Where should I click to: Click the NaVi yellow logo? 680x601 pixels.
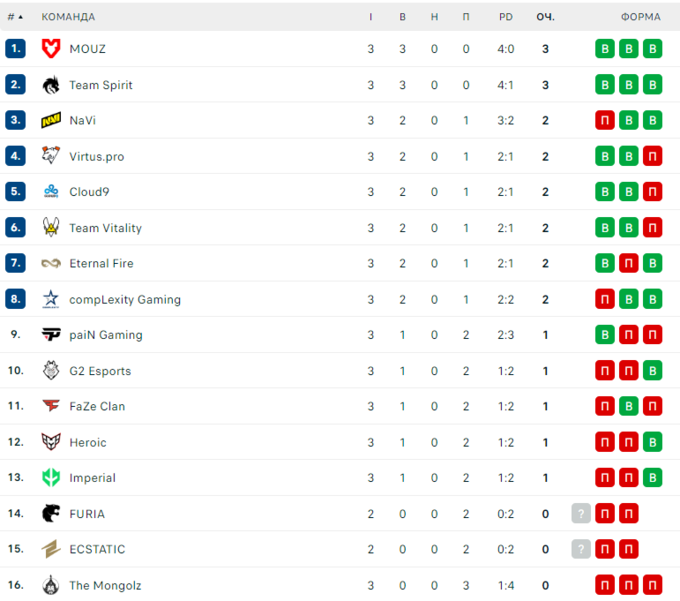point(51,121)
